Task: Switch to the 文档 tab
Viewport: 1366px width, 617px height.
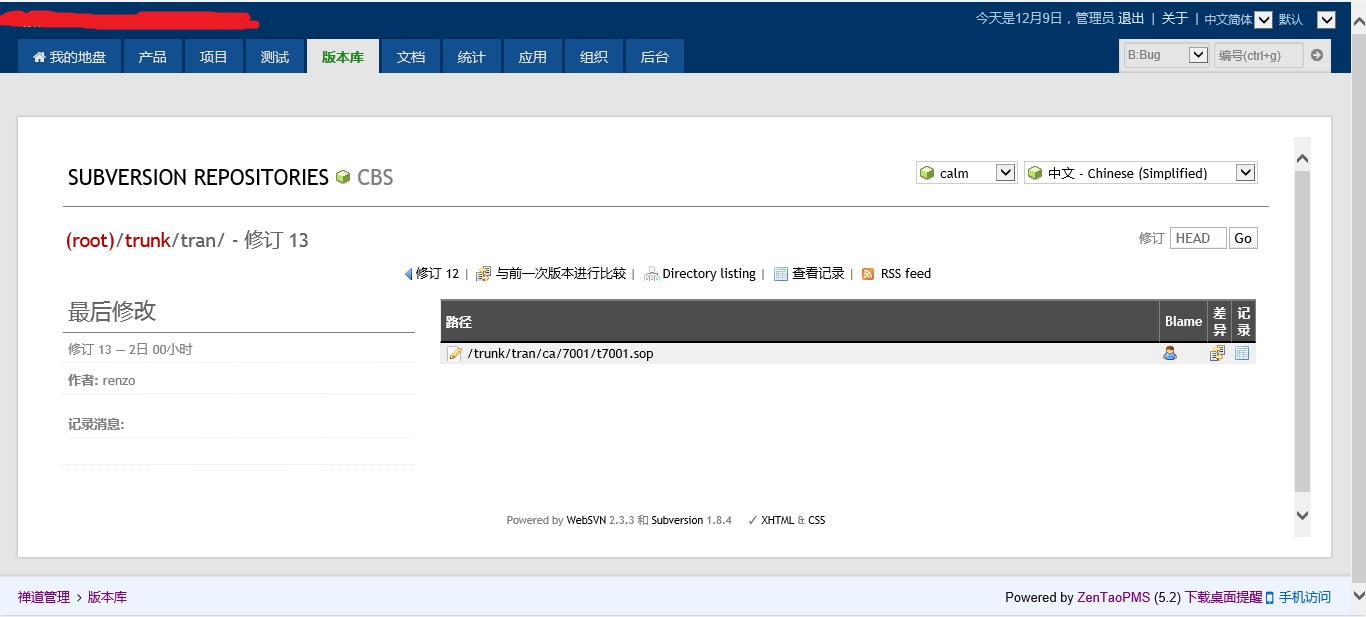Action: point(411,57)
